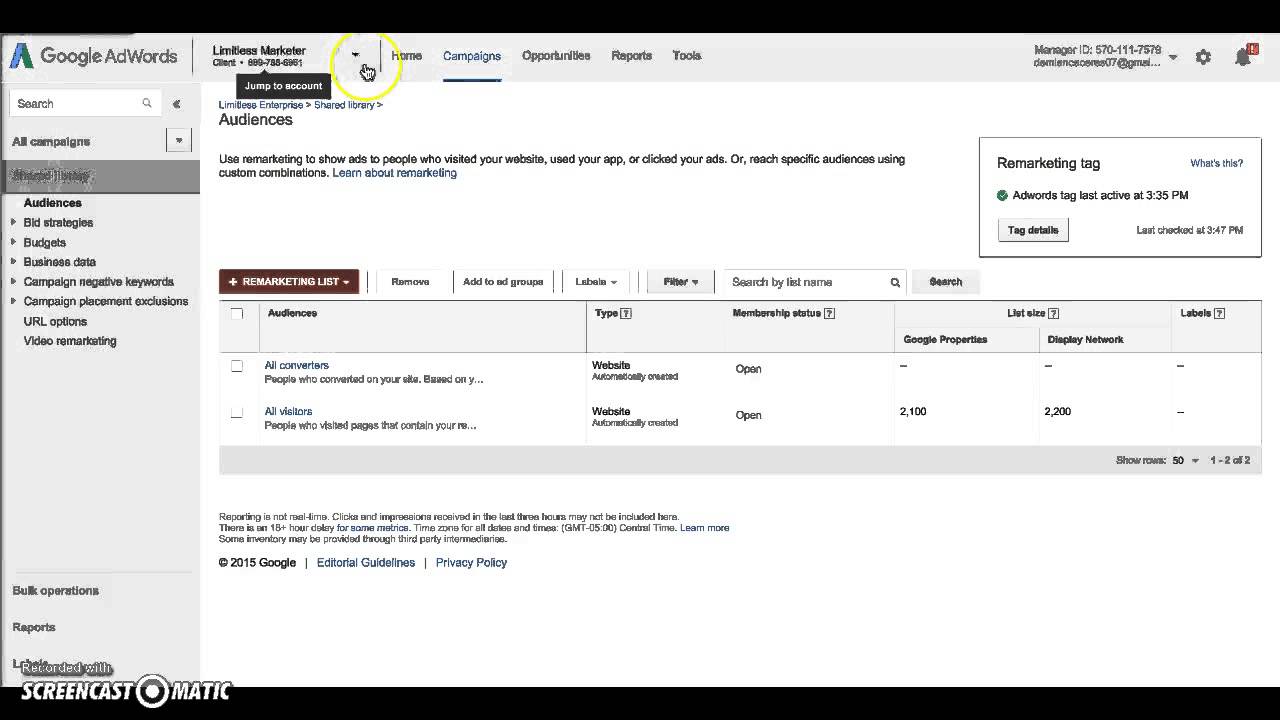Image resolution: width=1280 pixels, height=720 pixels.
Task: Sort by Display Network column header
Action: click(1085, 340)
